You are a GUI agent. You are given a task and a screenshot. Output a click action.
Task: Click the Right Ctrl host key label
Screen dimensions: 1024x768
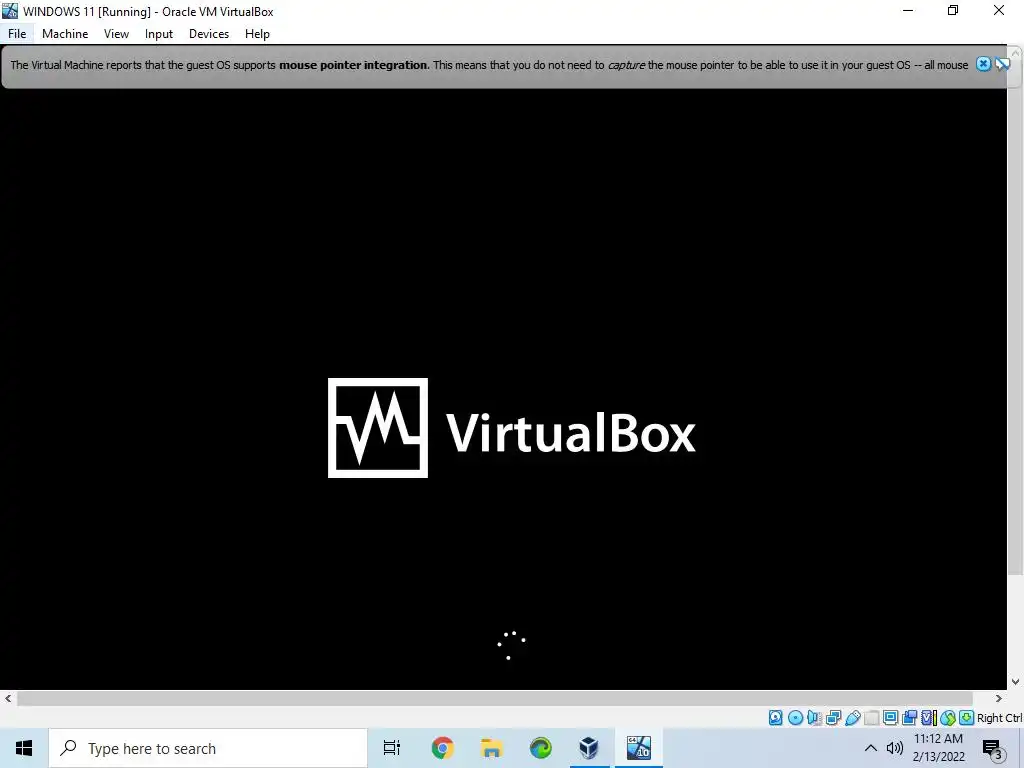(1000, 718)
